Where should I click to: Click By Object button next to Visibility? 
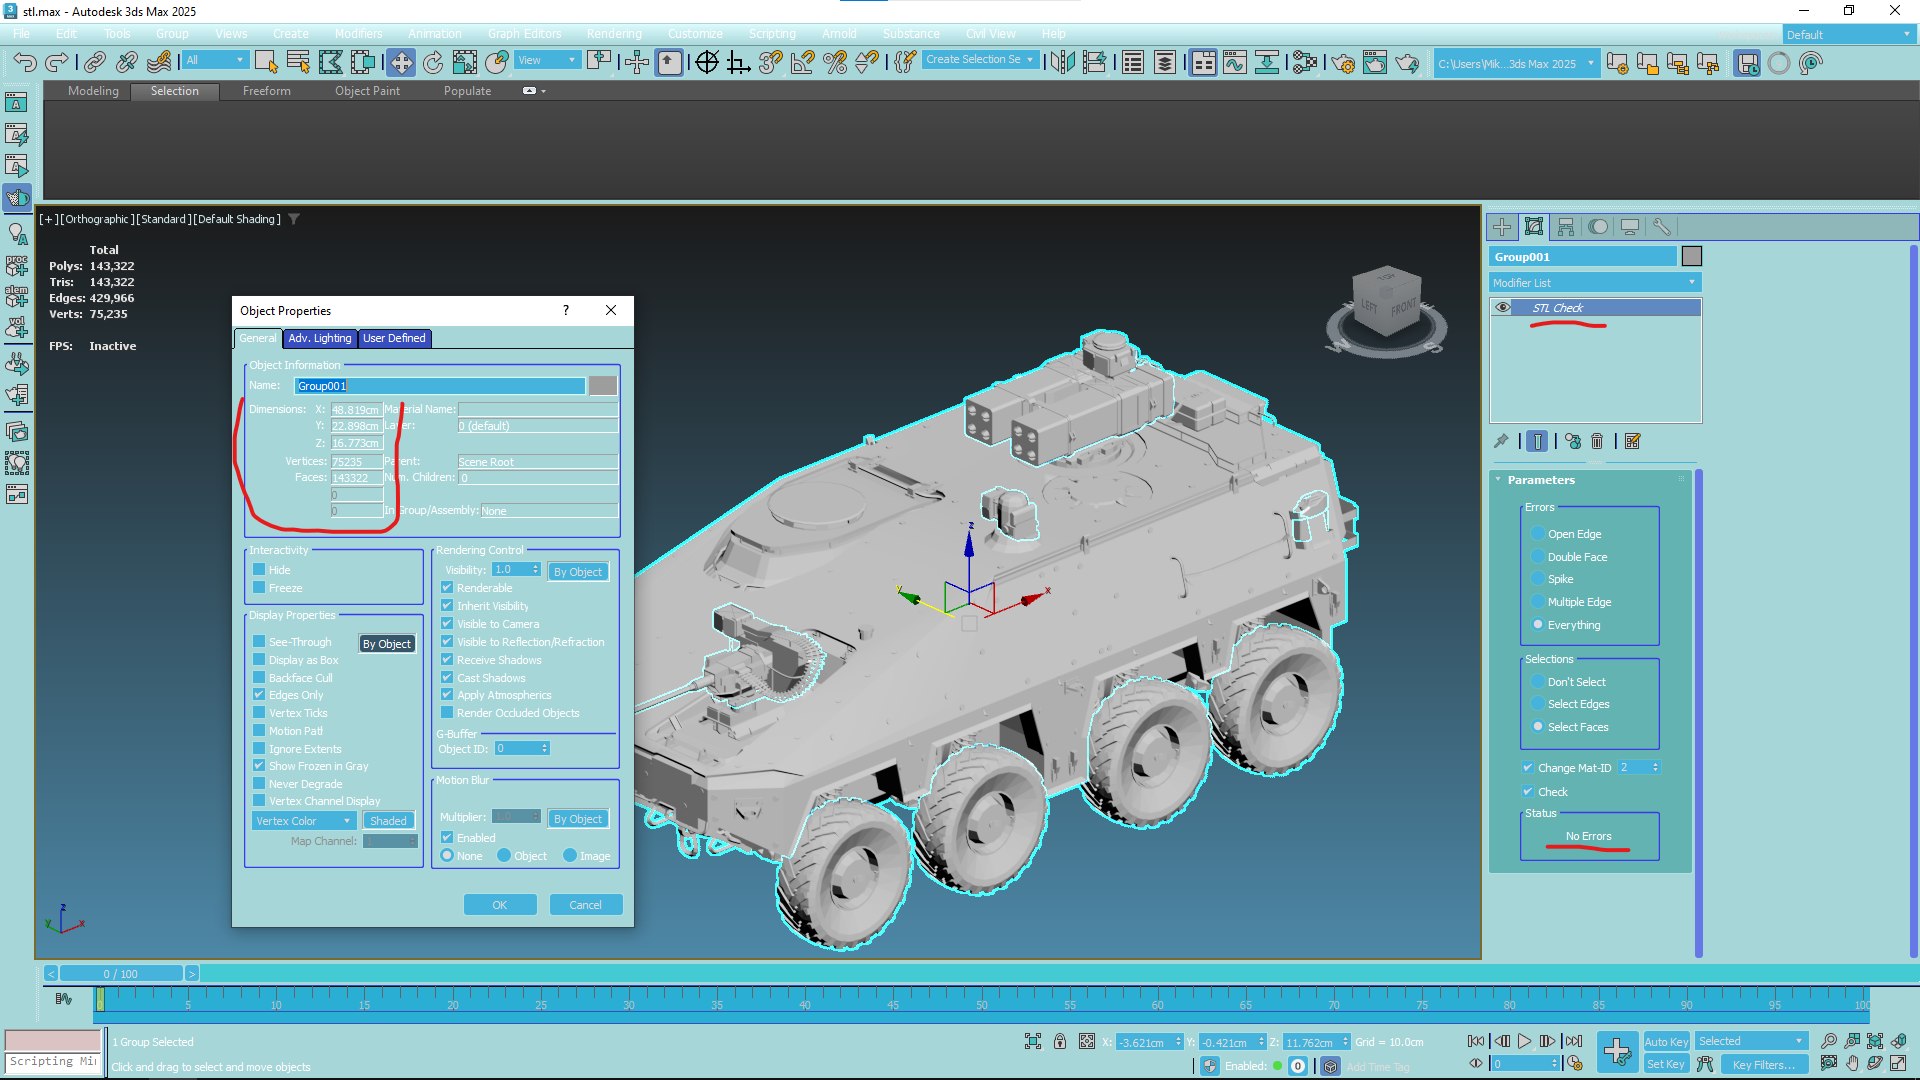tap(578, 572)
